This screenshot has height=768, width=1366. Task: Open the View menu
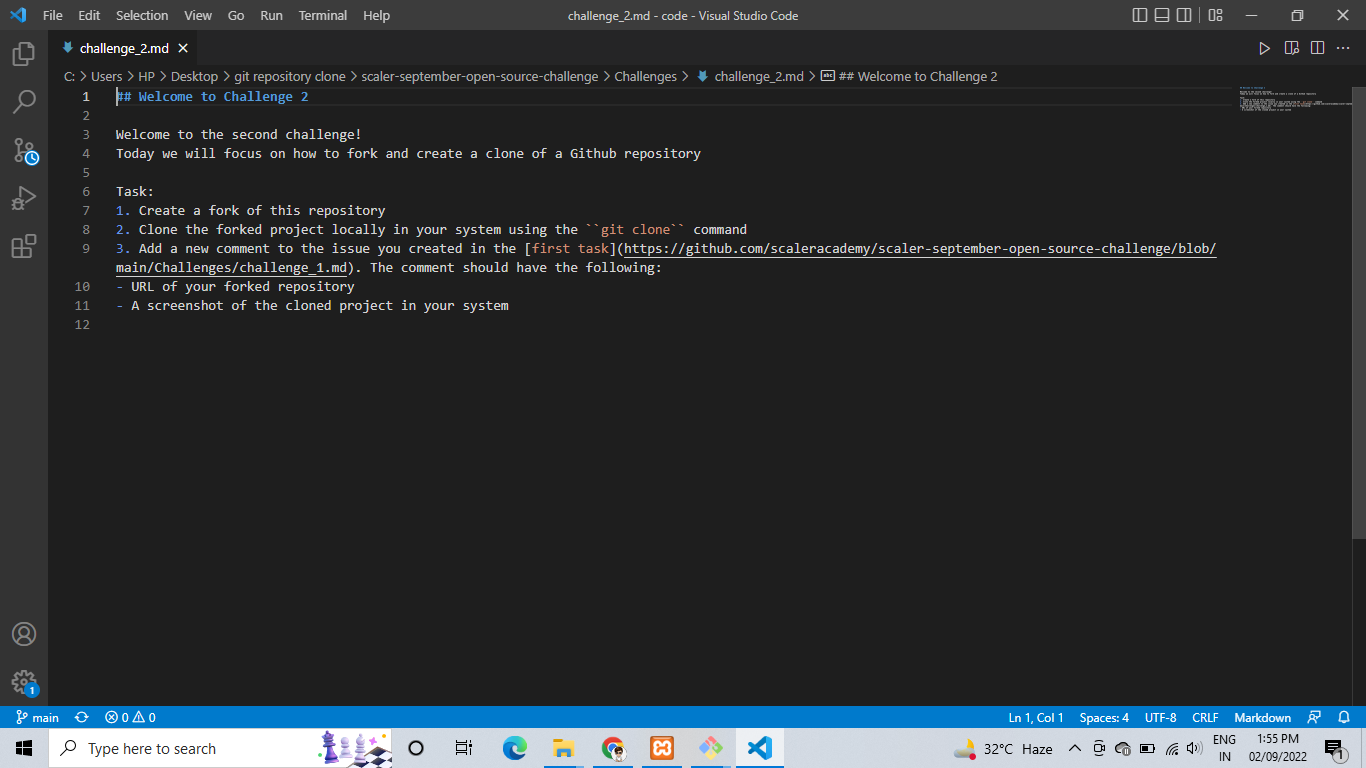198,15
